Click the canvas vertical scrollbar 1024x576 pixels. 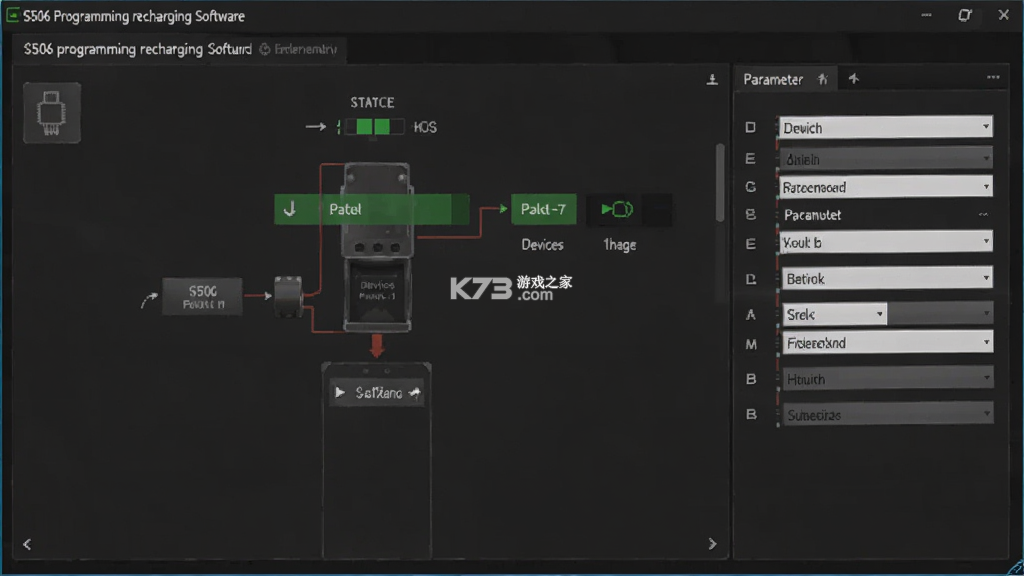720,183
